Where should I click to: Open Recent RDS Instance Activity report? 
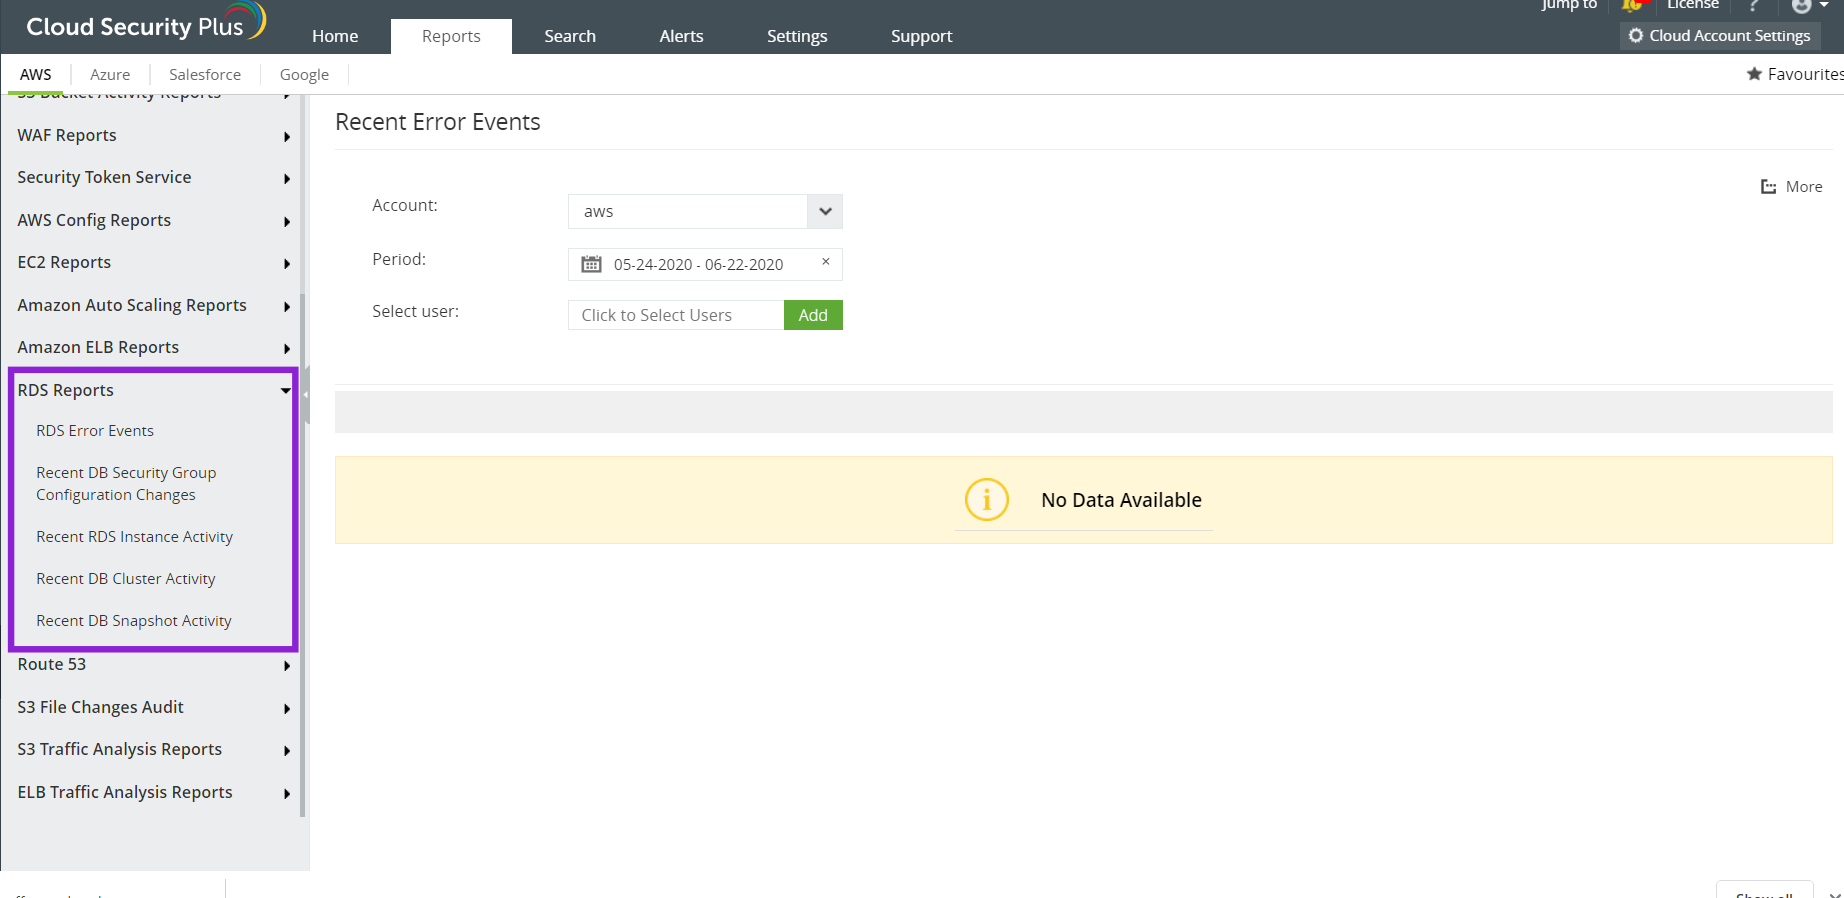134,537
